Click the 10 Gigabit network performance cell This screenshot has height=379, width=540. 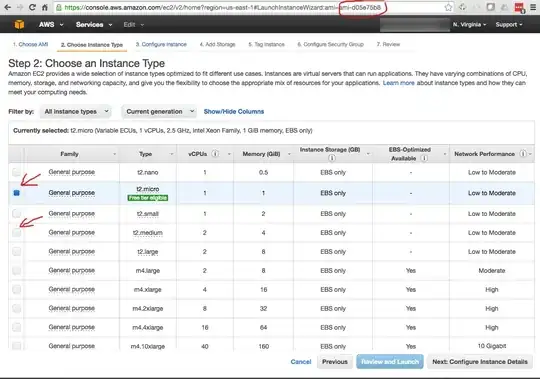[492, 346]
